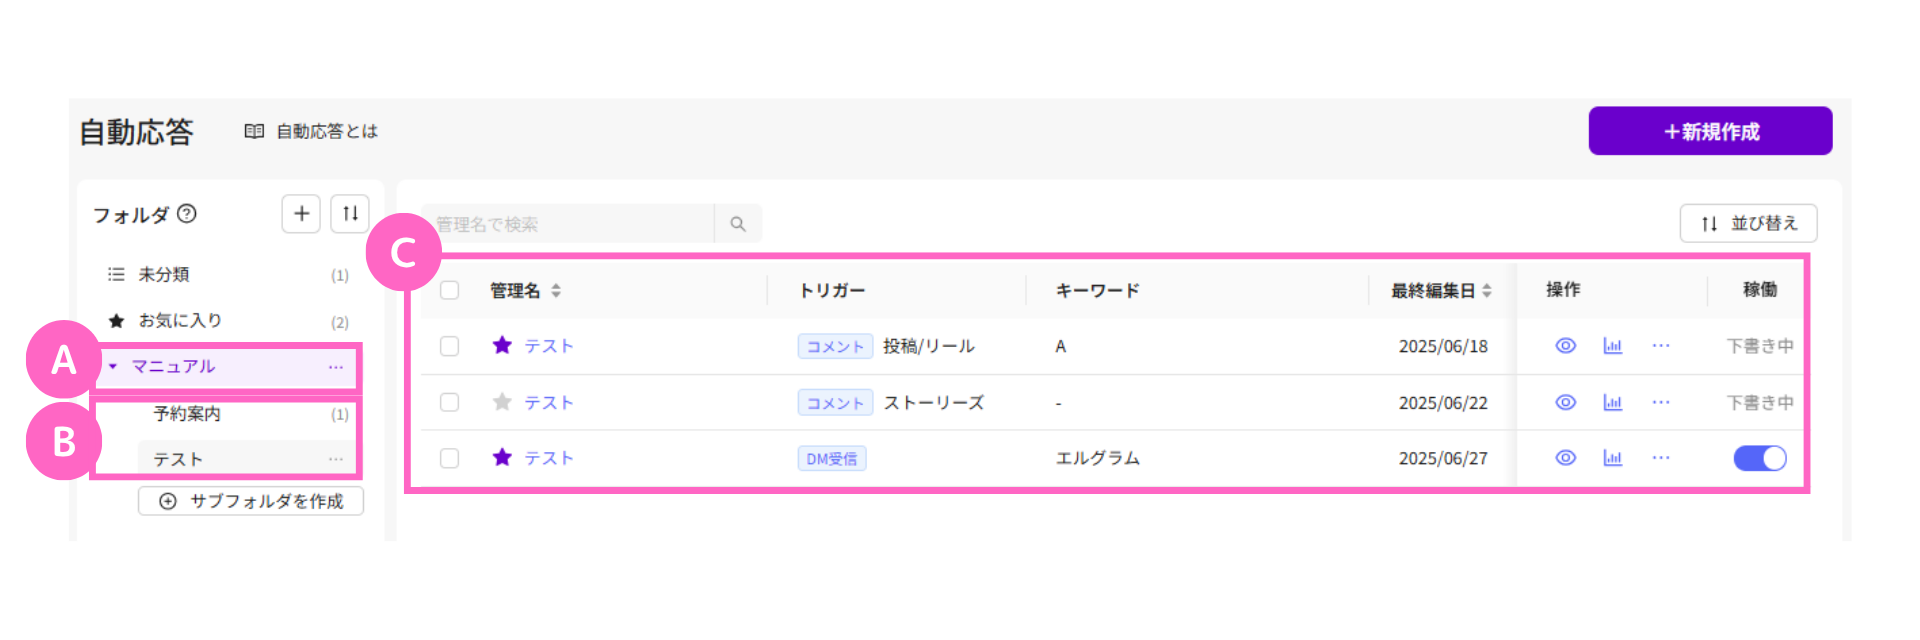Select the 未分類 folder

(x=164, y=274)
